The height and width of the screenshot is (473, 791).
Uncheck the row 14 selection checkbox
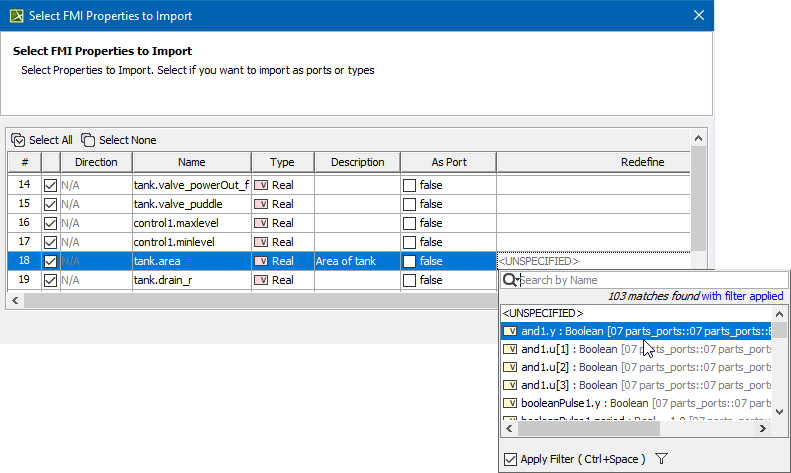50,185
